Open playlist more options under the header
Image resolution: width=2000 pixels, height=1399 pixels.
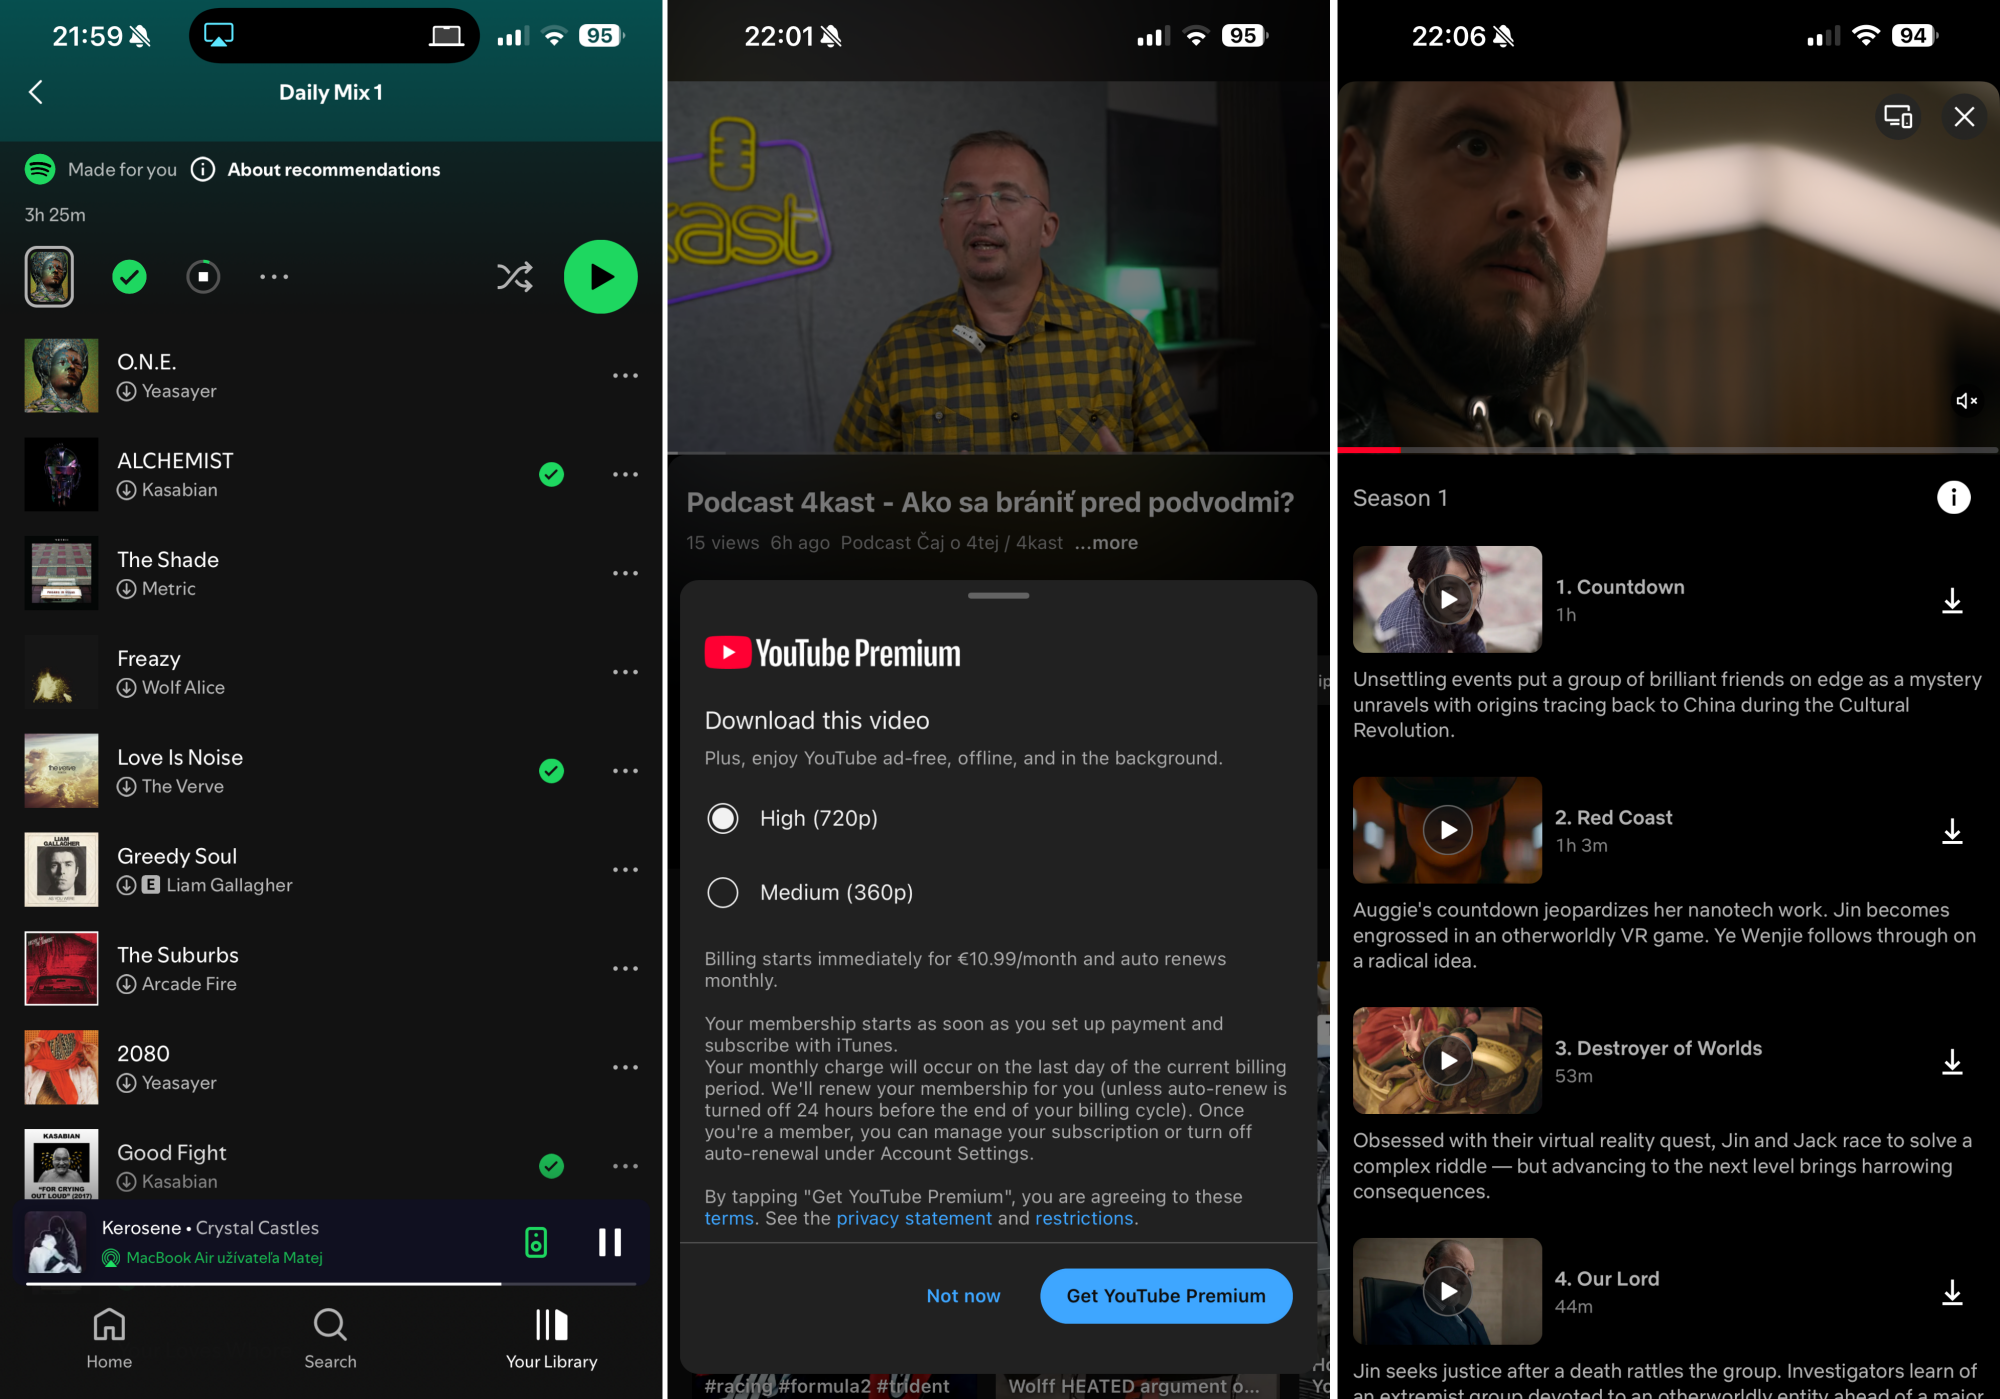[274, 276]
